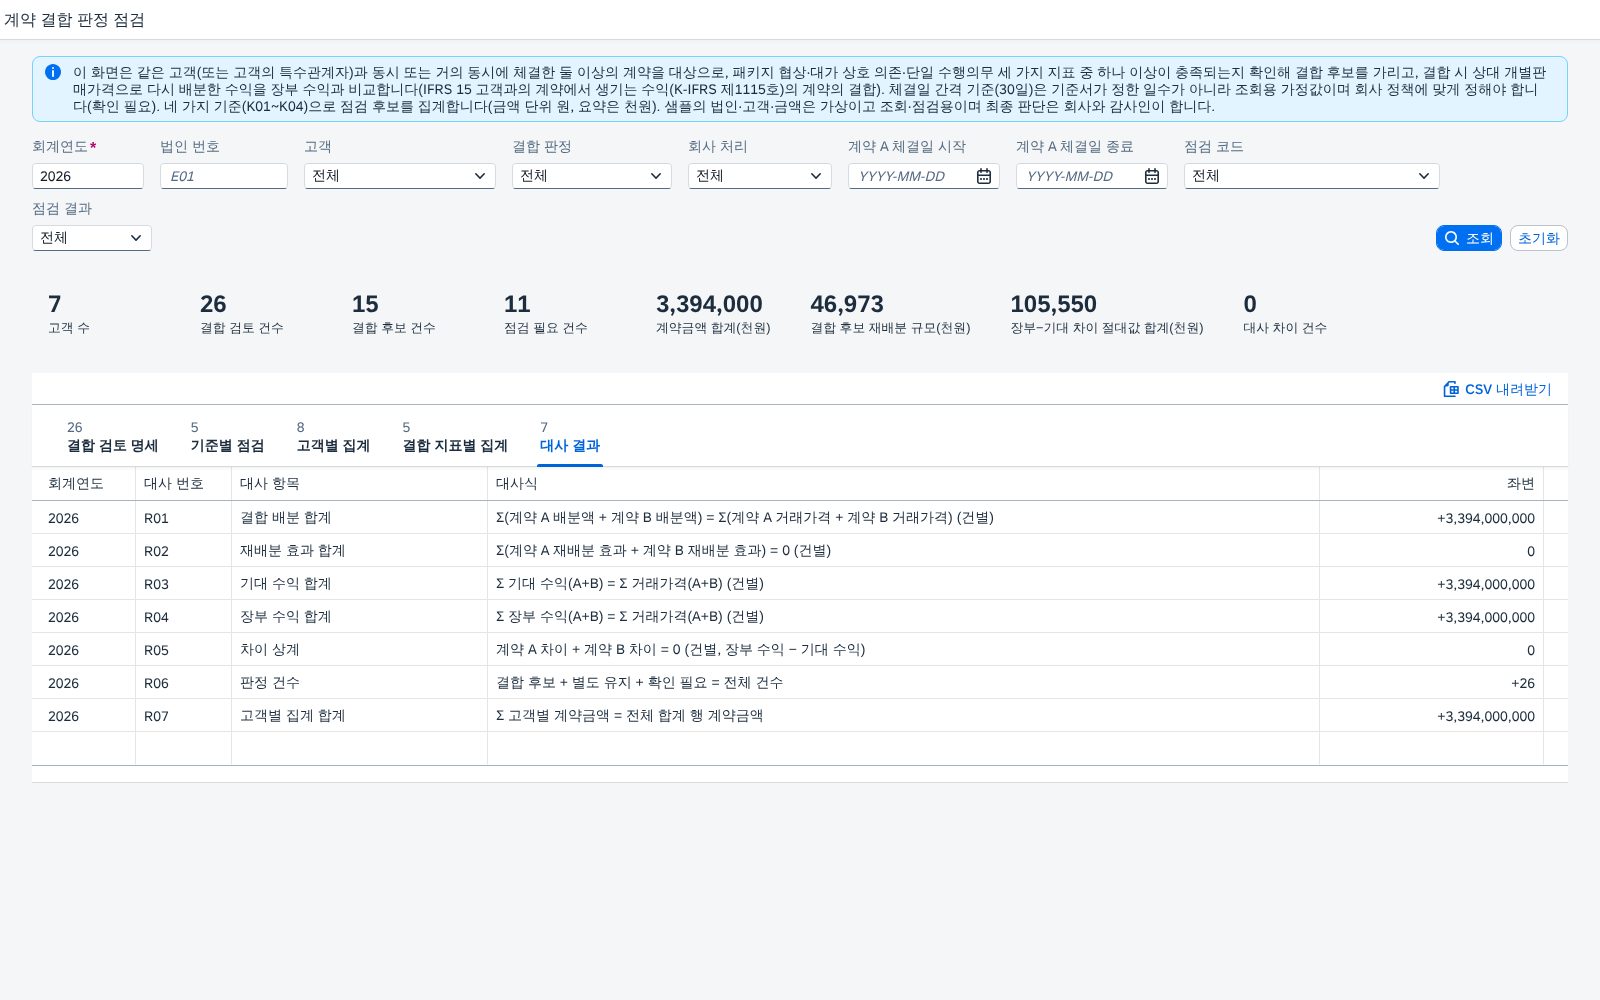Screen dimensions: 1600x1000
Task: Click the CSV download icon
Action: [x=1451, y=389]
